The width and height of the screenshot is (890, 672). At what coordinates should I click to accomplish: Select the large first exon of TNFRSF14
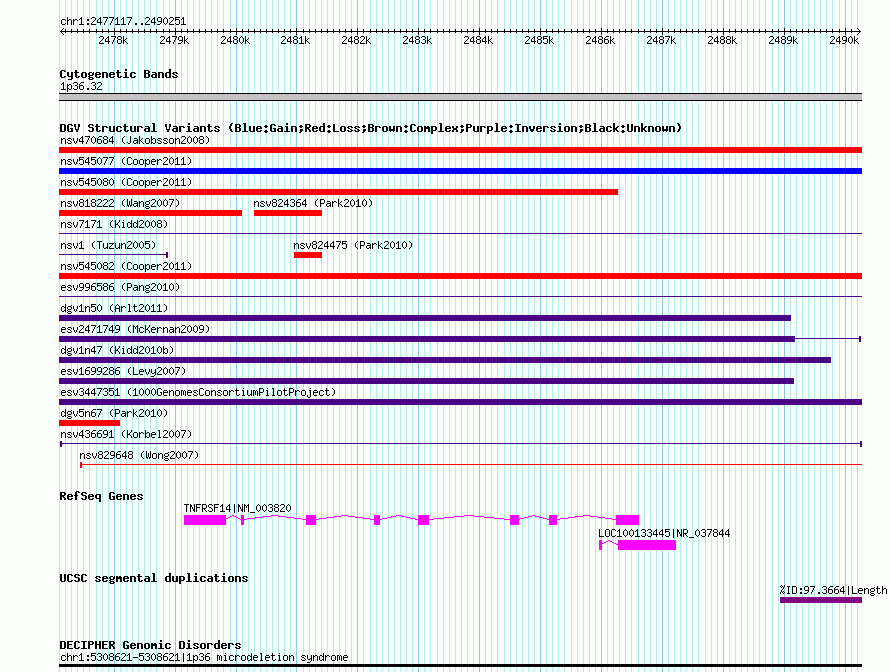pyautogui.click(x=205, y=520)
